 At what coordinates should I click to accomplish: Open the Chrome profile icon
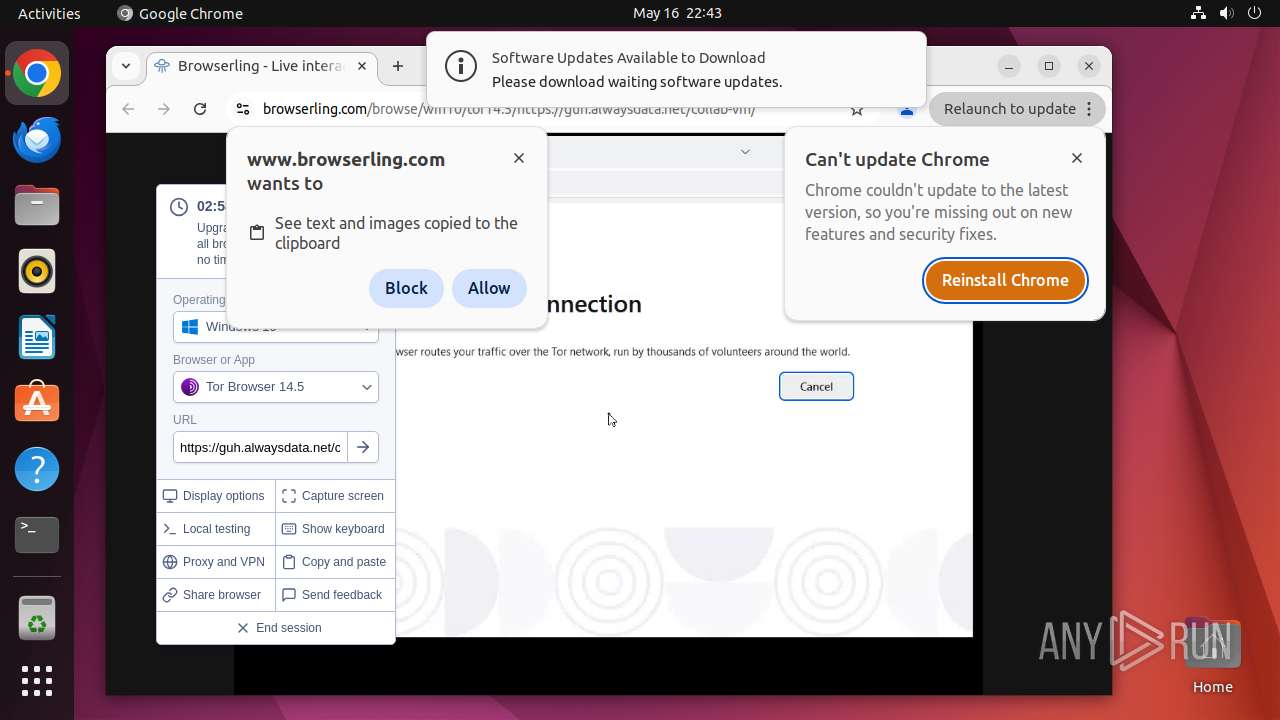click(x=907, y=110)
